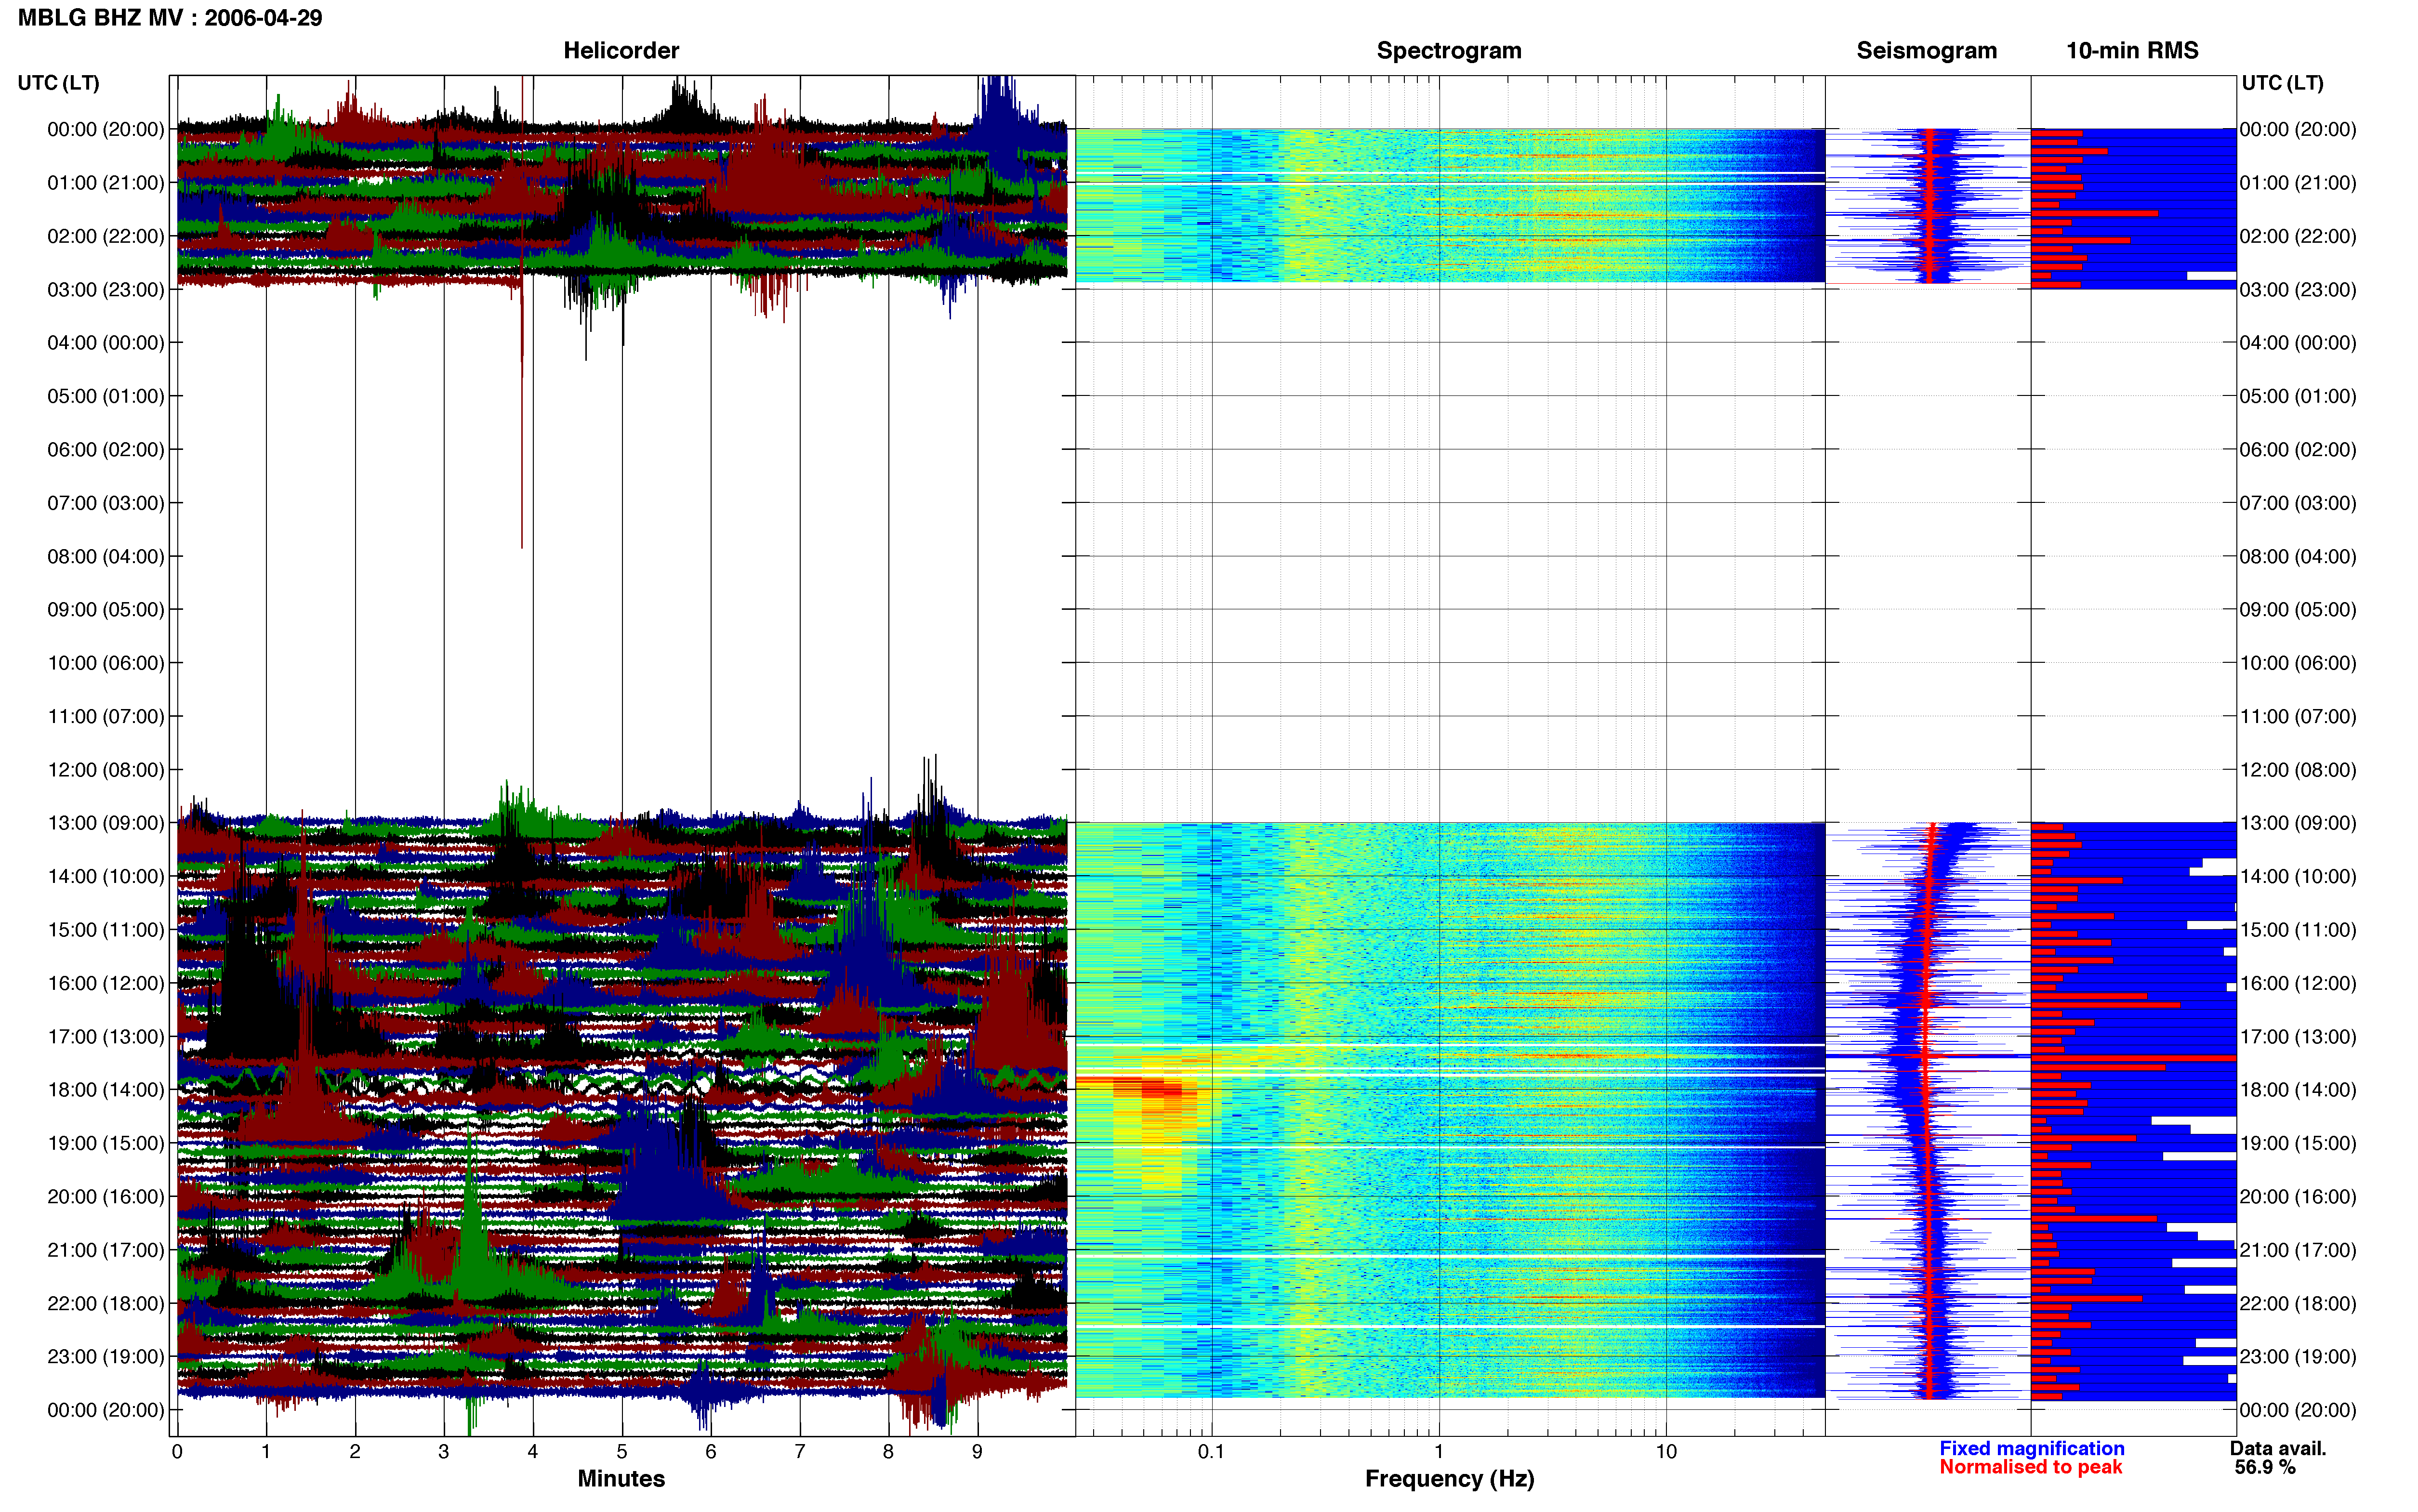This screenshot has height=1512, width=2418.
Task: Click 02:00 (22:00) on the left time axis
Action: (105, 236)
